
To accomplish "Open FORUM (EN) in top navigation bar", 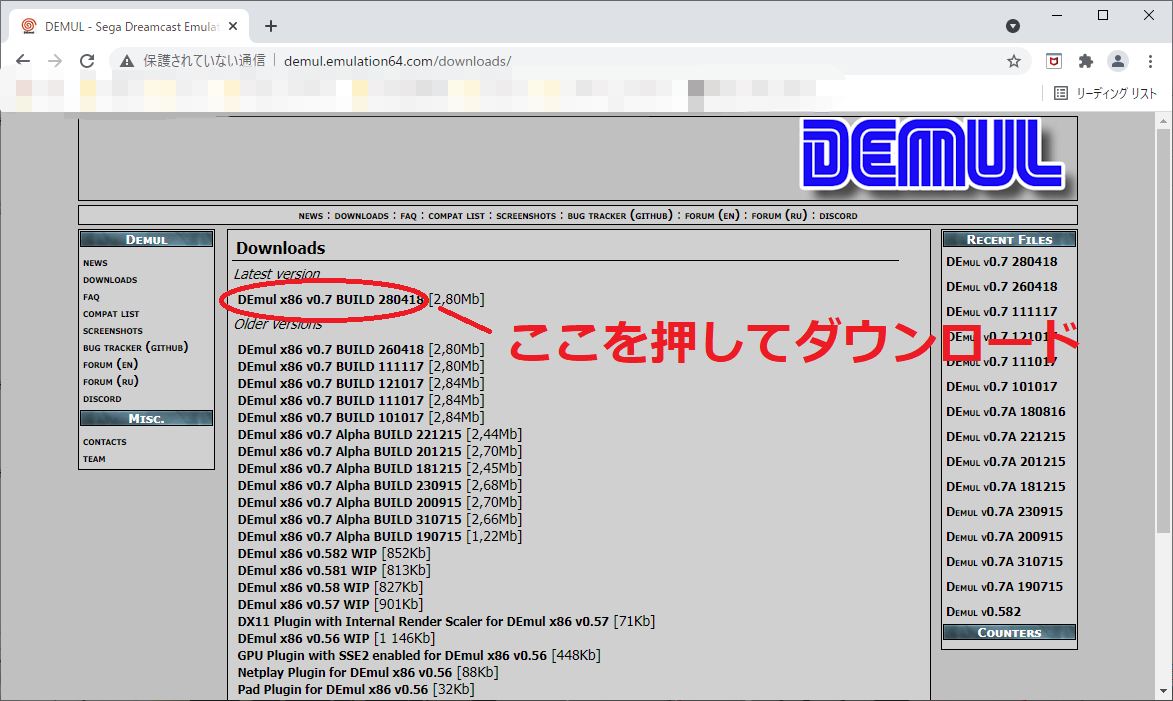I will click(x=711, y=215).
